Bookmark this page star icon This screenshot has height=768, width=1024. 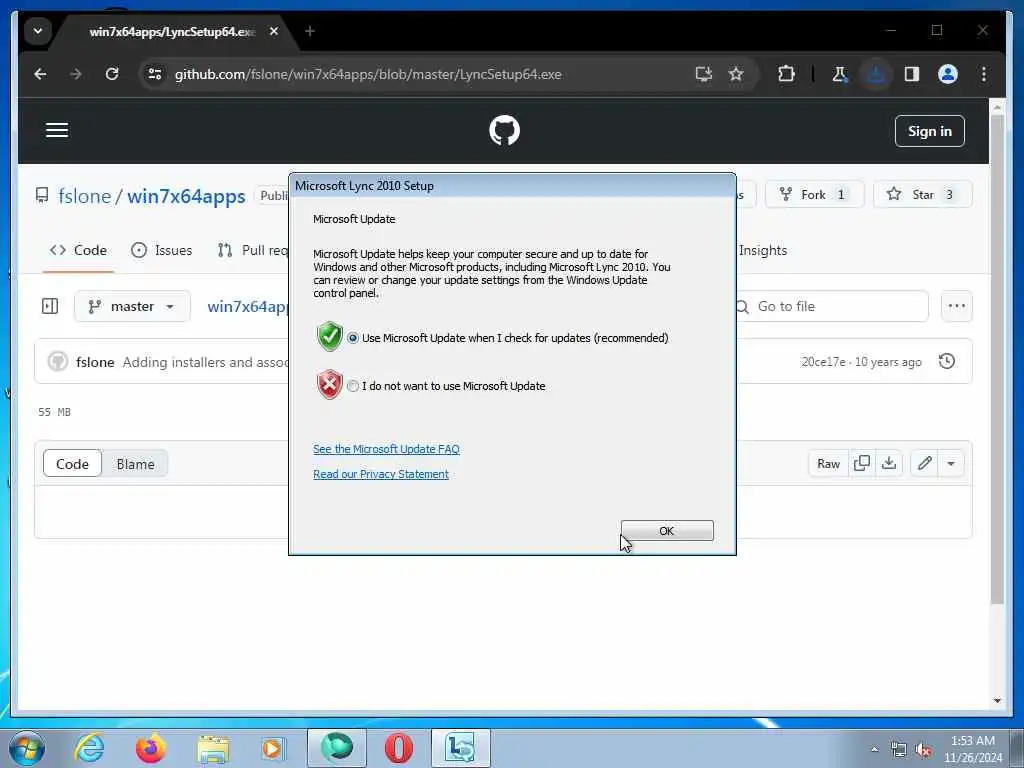tap(736, 74)
